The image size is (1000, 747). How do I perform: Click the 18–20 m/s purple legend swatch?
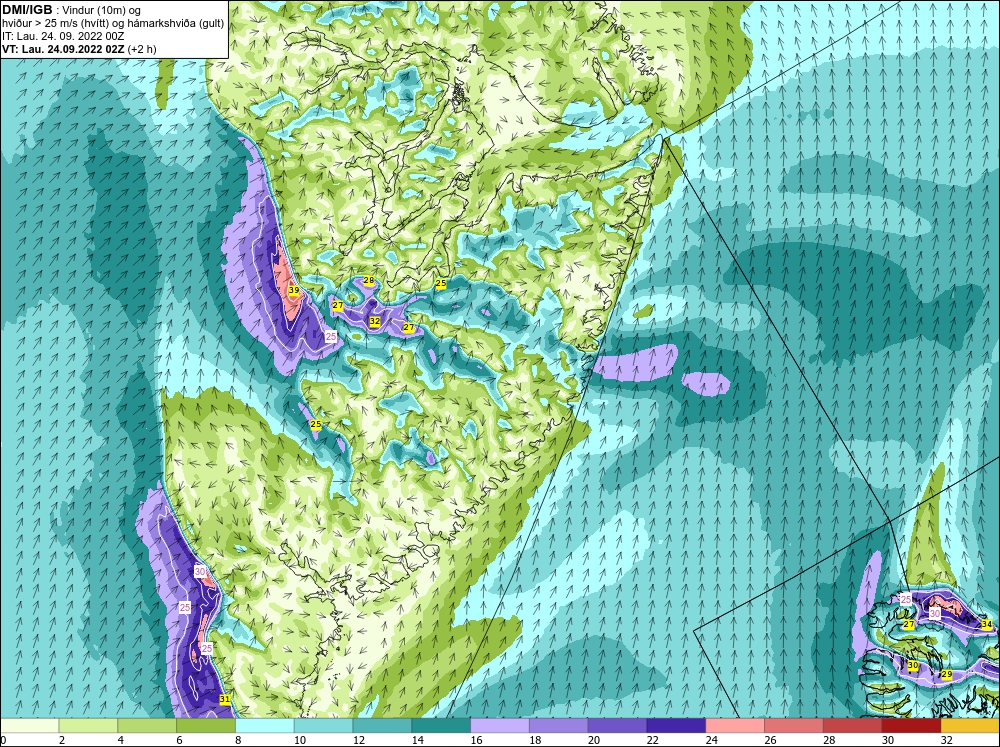(x=559, y=725)
